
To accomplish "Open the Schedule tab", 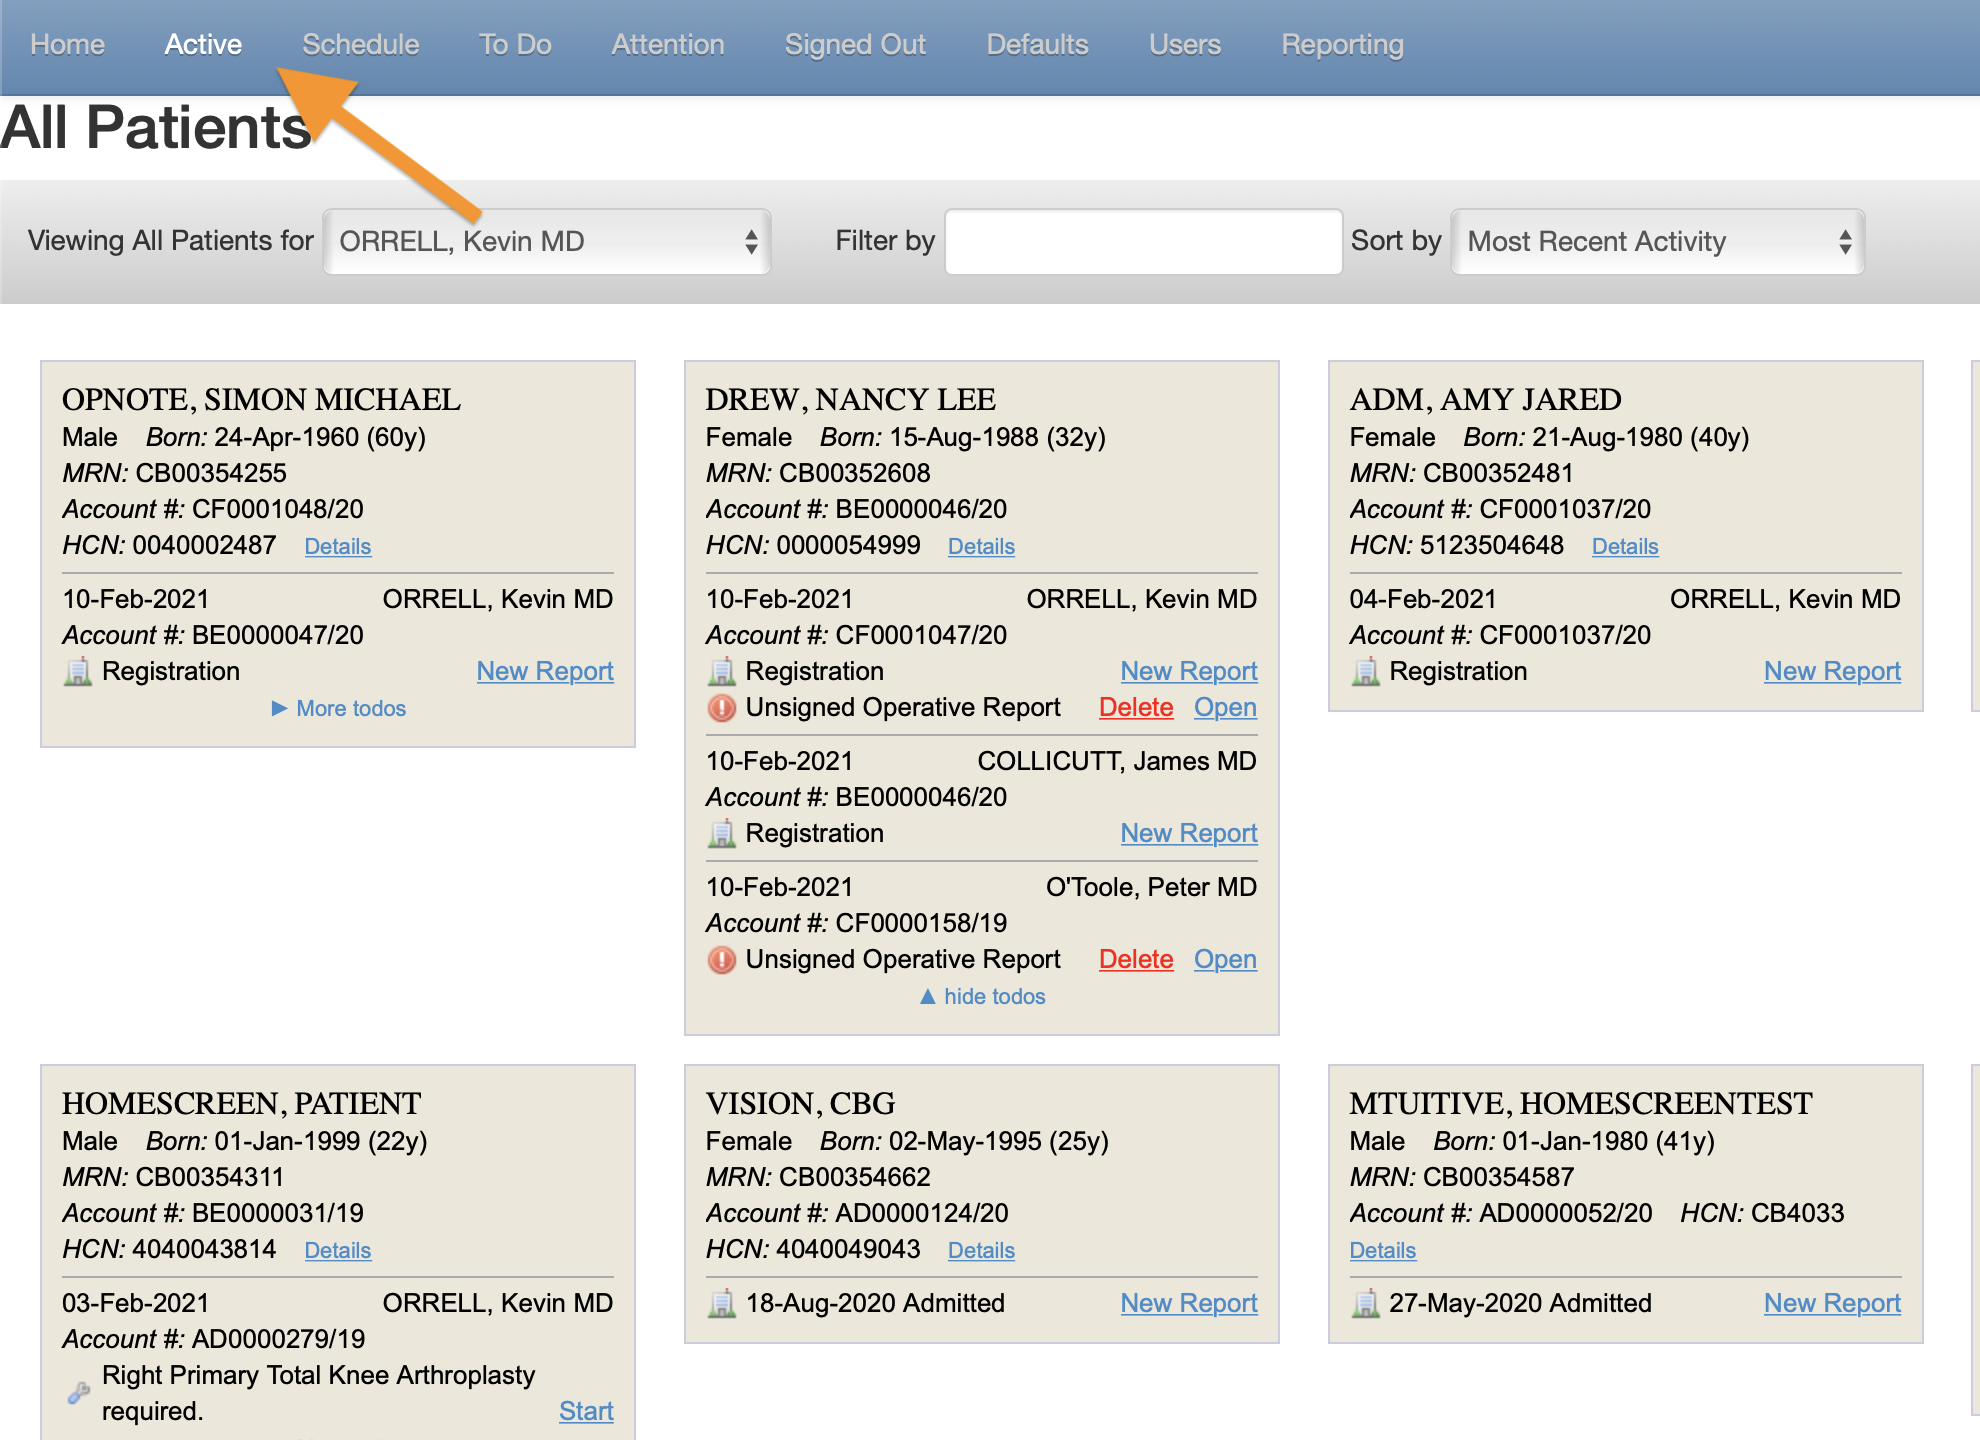I will [x=360, y=44].
